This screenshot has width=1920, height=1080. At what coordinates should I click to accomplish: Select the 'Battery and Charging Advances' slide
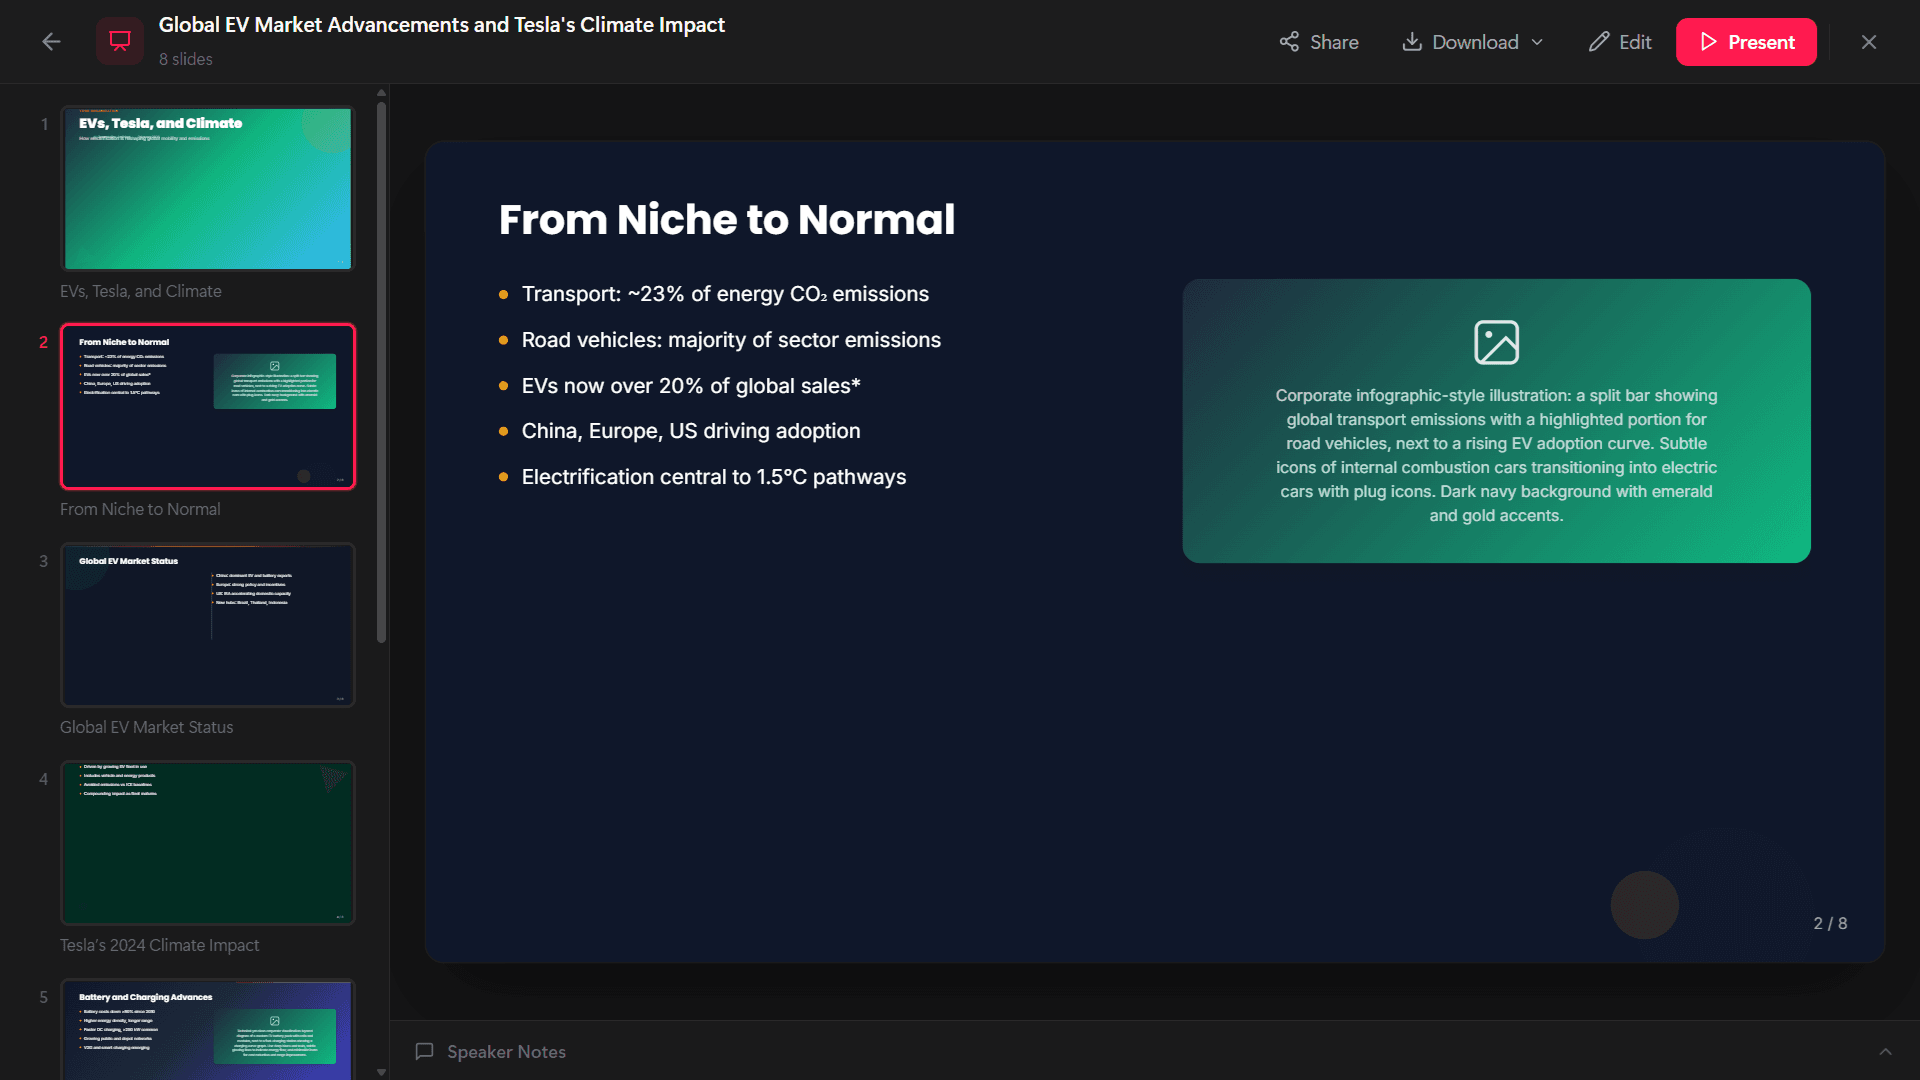pos(207,1030)
